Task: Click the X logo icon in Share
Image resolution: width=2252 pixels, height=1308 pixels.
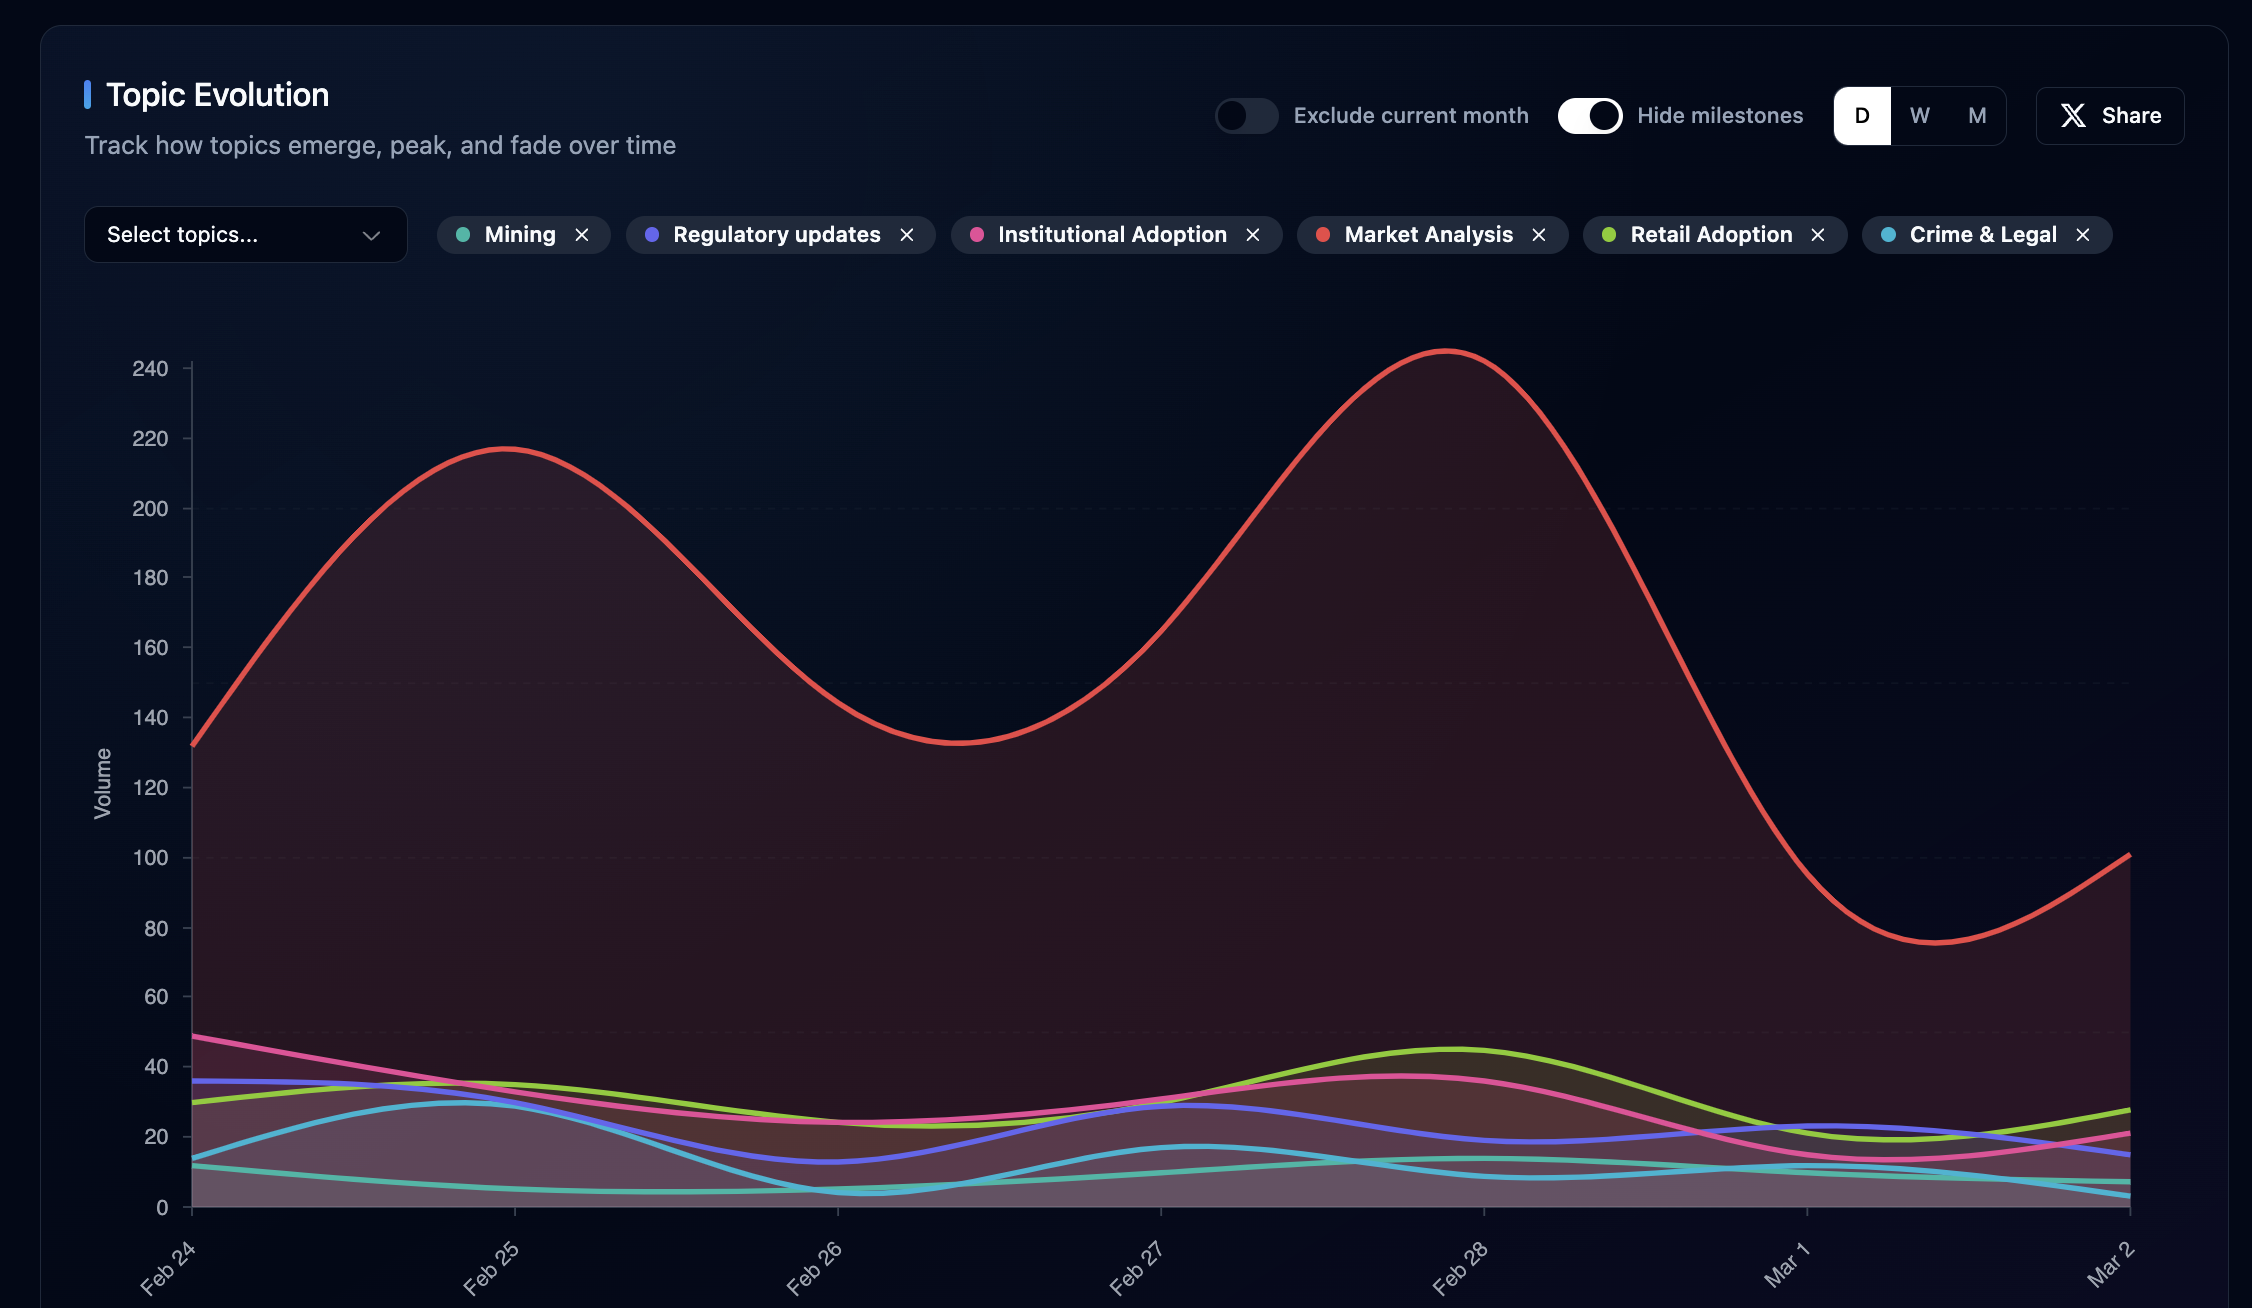Action: click(2073, 116)
